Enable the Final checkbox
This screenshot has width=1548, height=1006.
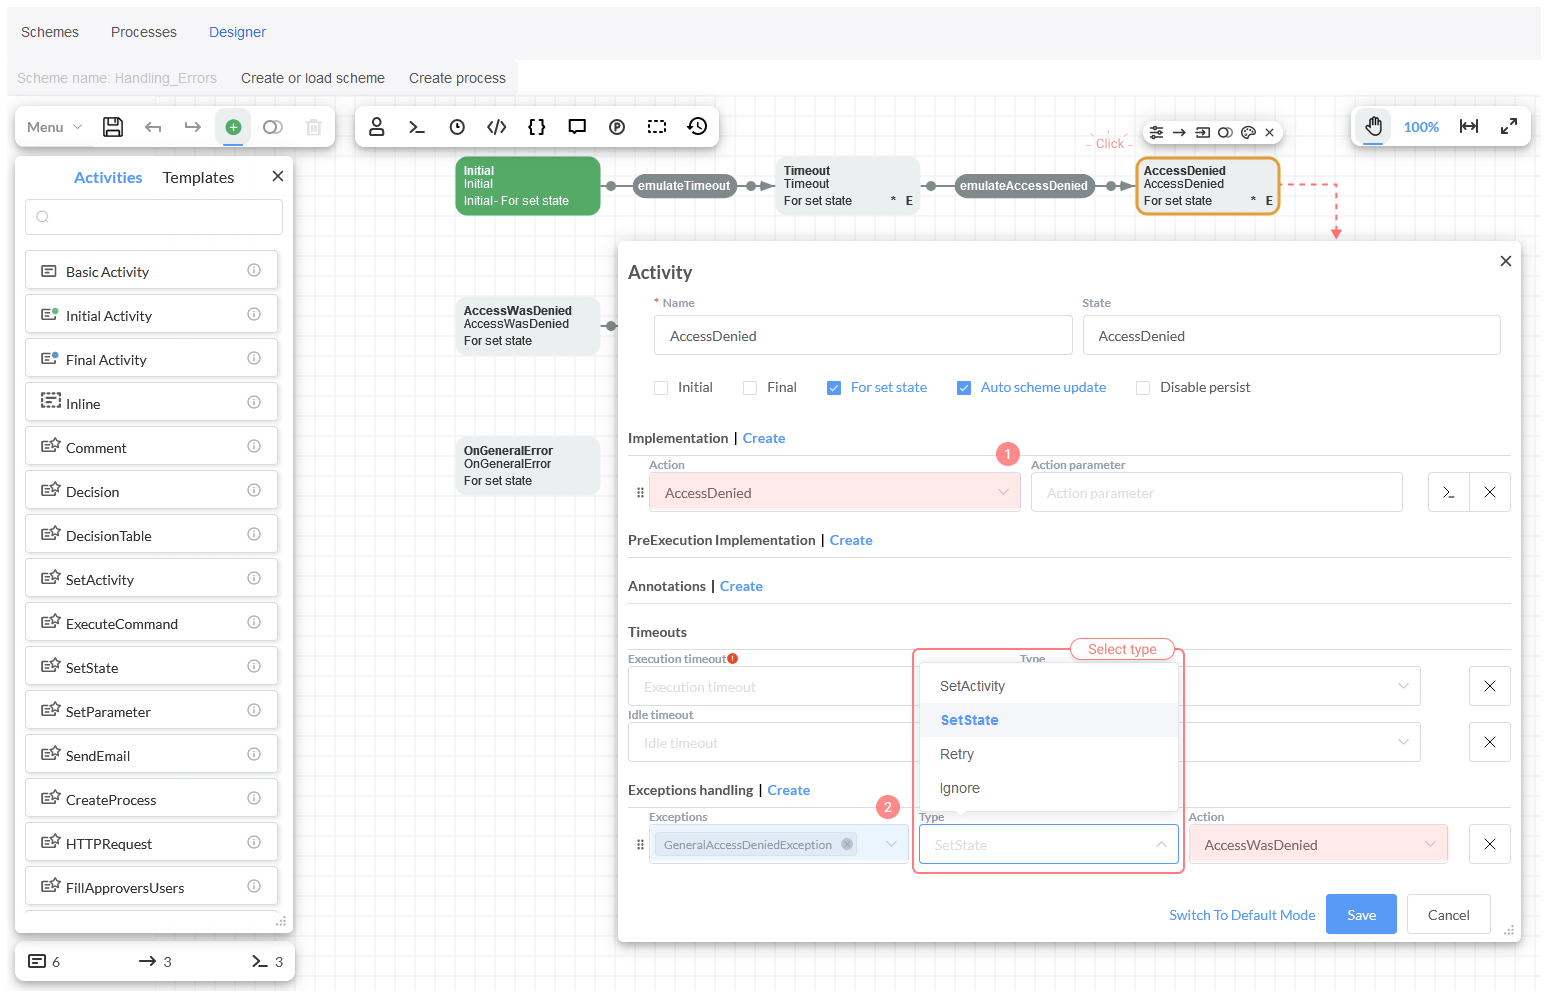[x=750, y=388]
